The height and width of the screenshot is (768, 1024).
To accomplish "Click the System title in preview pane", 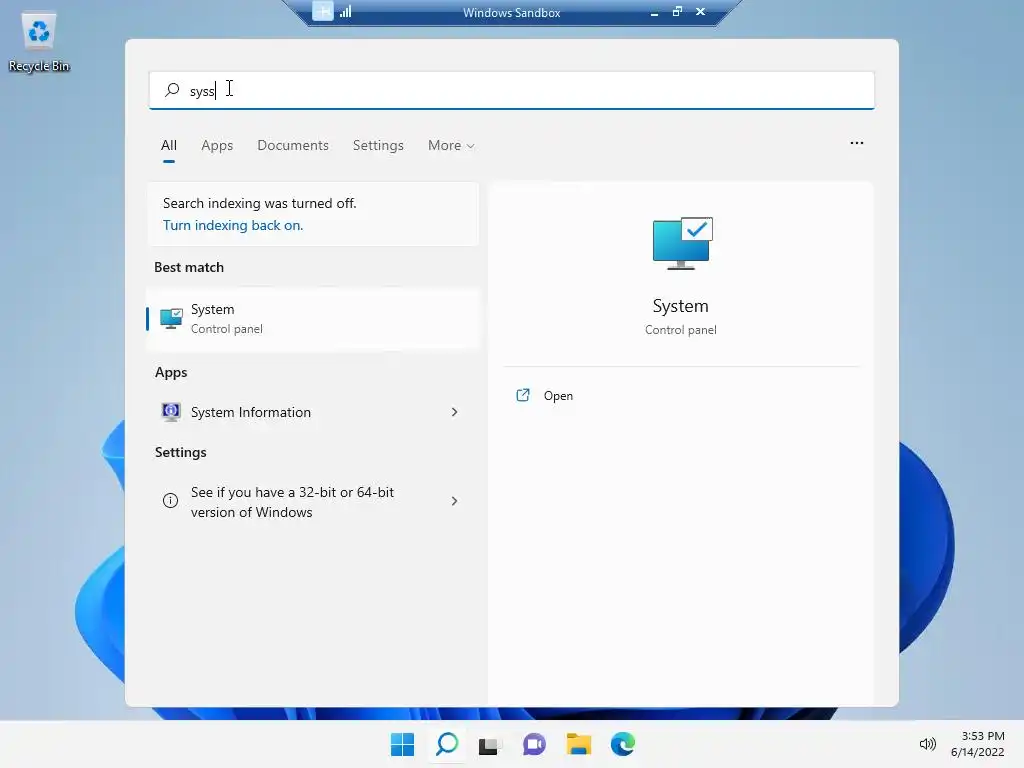I will pos(680,306).
